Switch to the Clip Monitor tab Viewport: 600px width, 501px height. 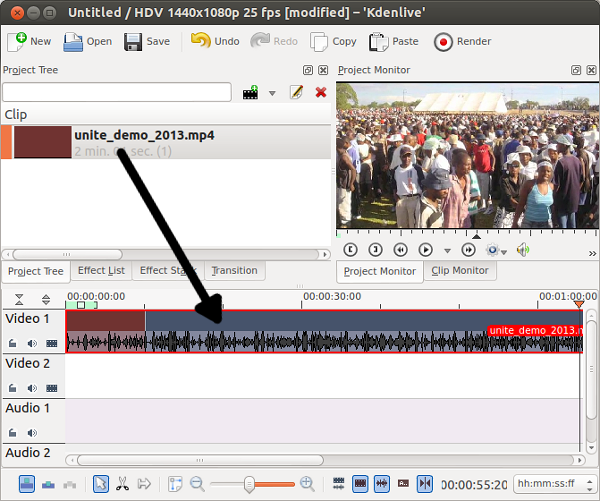tap(460, 270)
